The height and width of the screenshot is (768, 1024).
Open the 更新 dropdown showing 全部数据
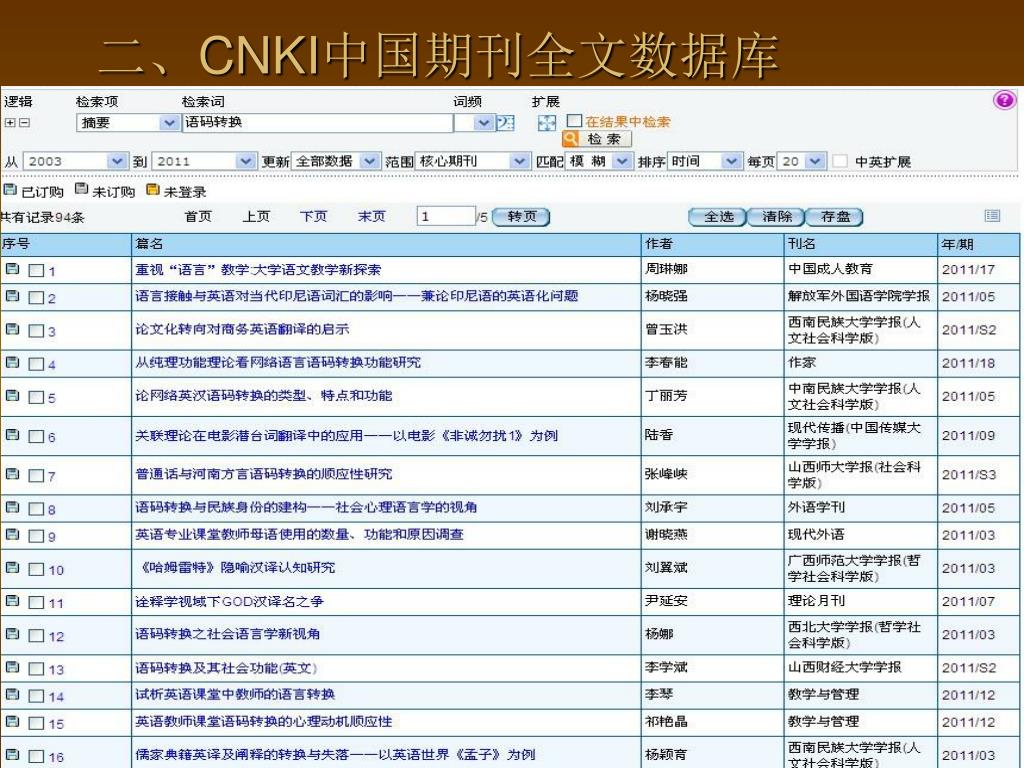coord(334,161)
